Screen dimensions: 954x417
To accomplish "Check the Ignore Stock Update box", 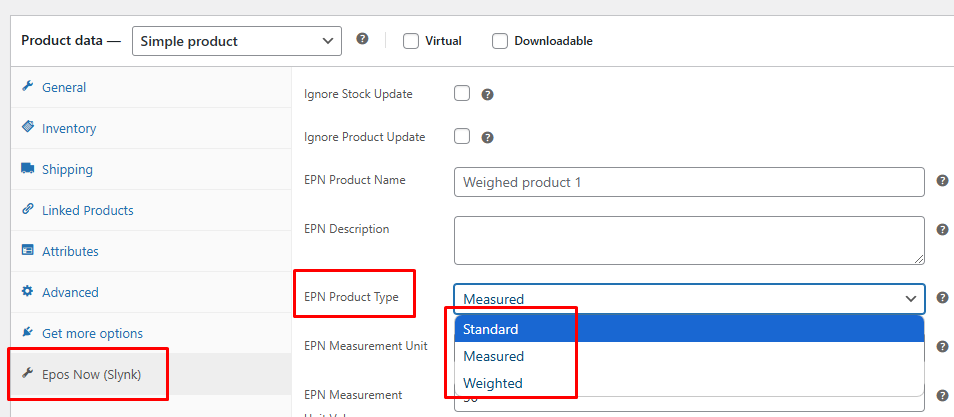I will click(462, 94).
